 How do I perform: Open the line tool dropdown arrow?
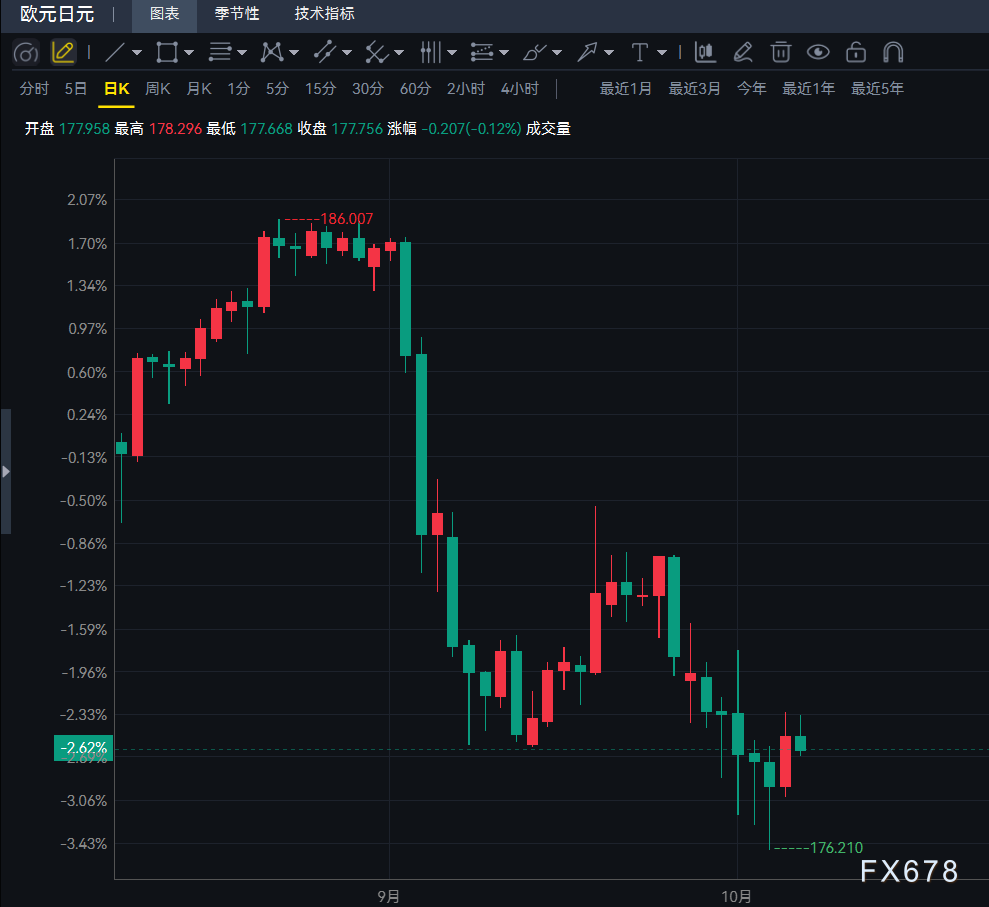(137, 53)
